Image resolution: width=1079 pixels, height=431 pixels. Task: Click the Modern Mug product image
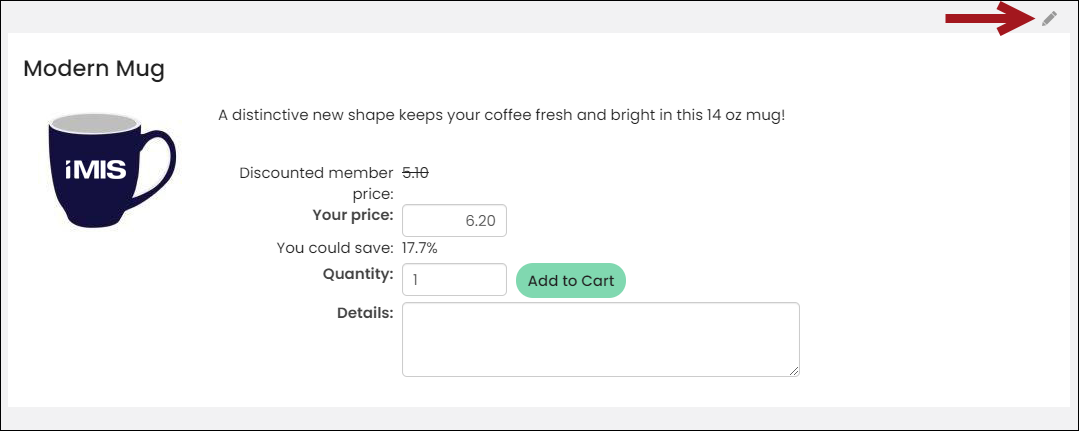[111, 170]
